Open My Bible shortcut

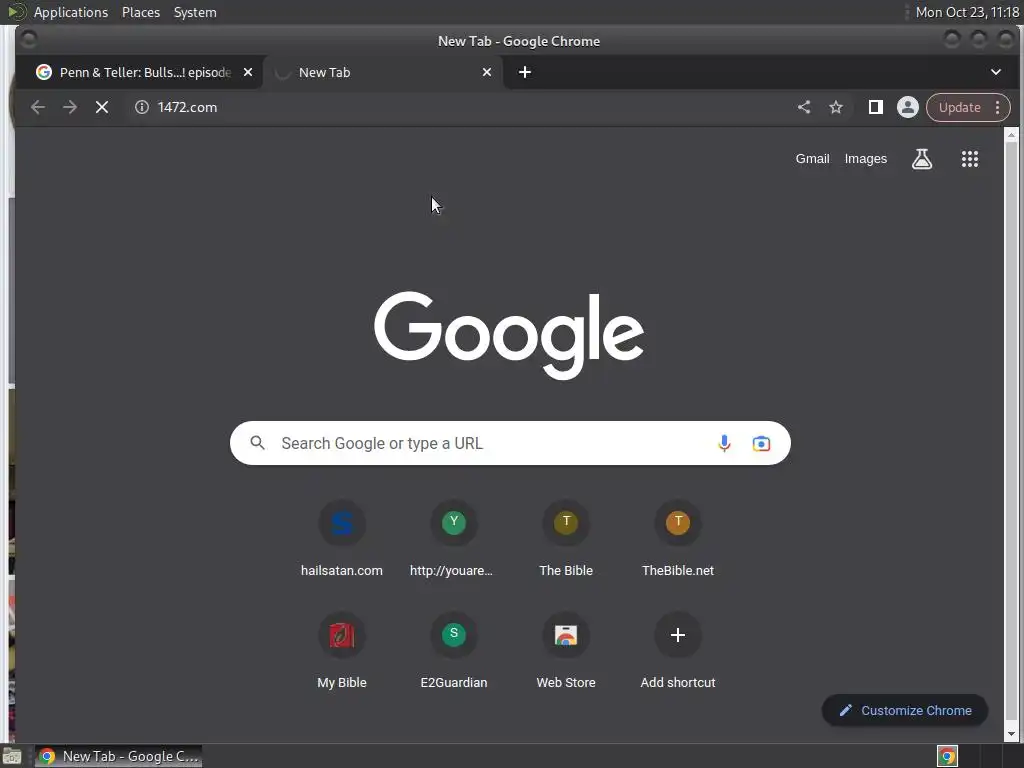click(x=342, y=651)
